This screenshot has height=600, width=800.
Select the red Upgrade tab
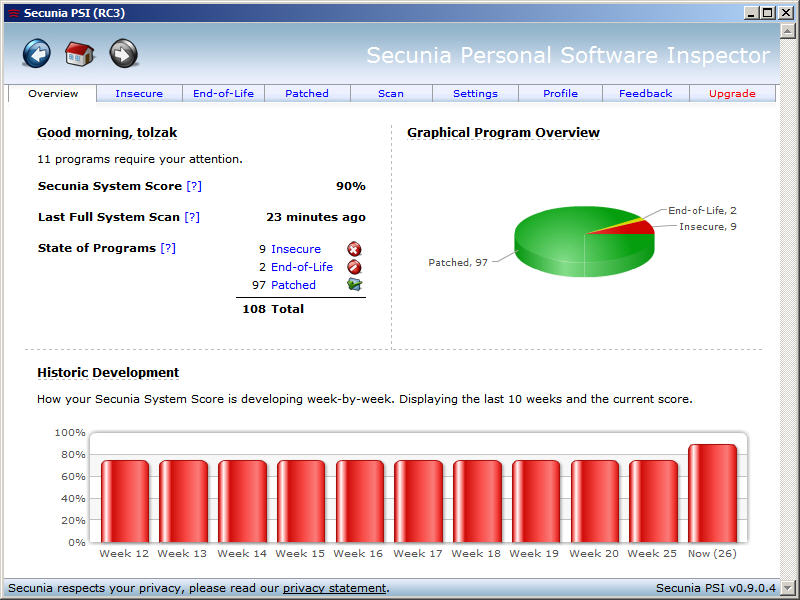732,94
